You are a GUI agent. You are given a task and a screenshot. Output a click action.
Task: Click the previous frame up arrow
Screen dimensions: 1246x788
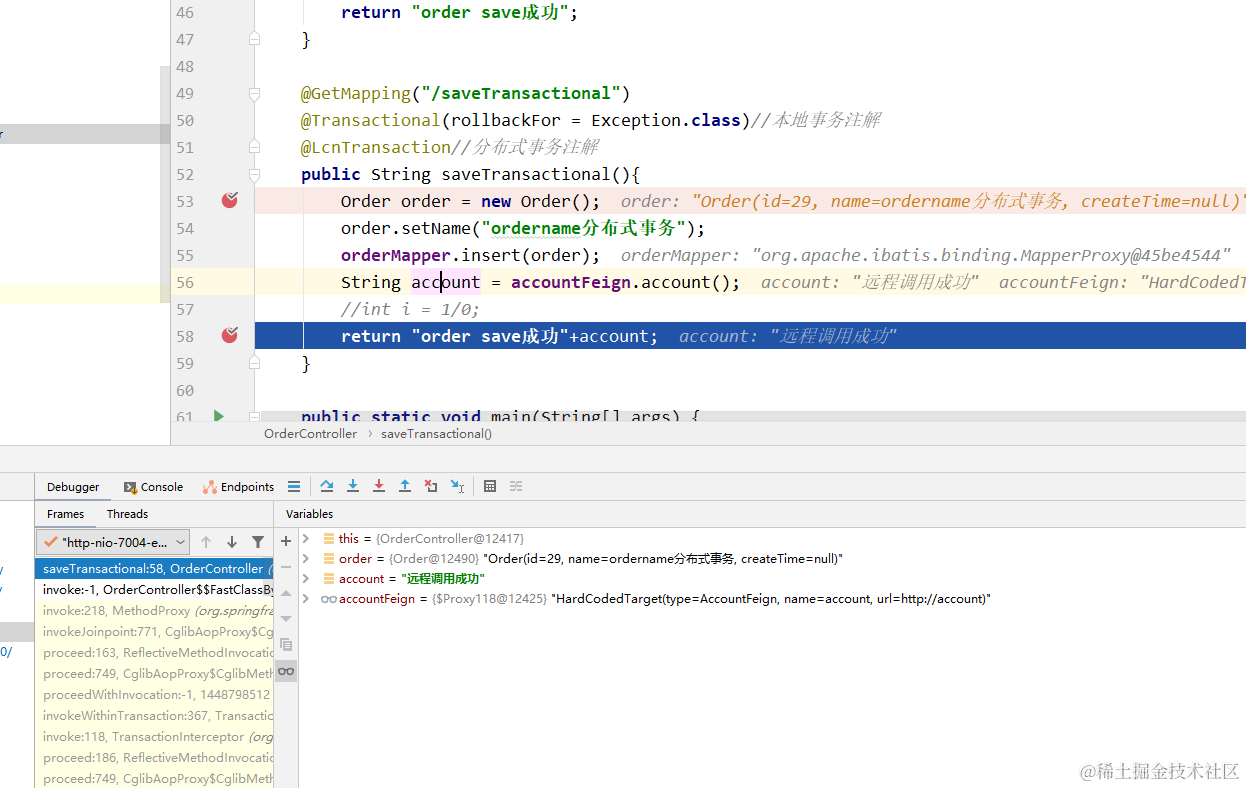206,542
